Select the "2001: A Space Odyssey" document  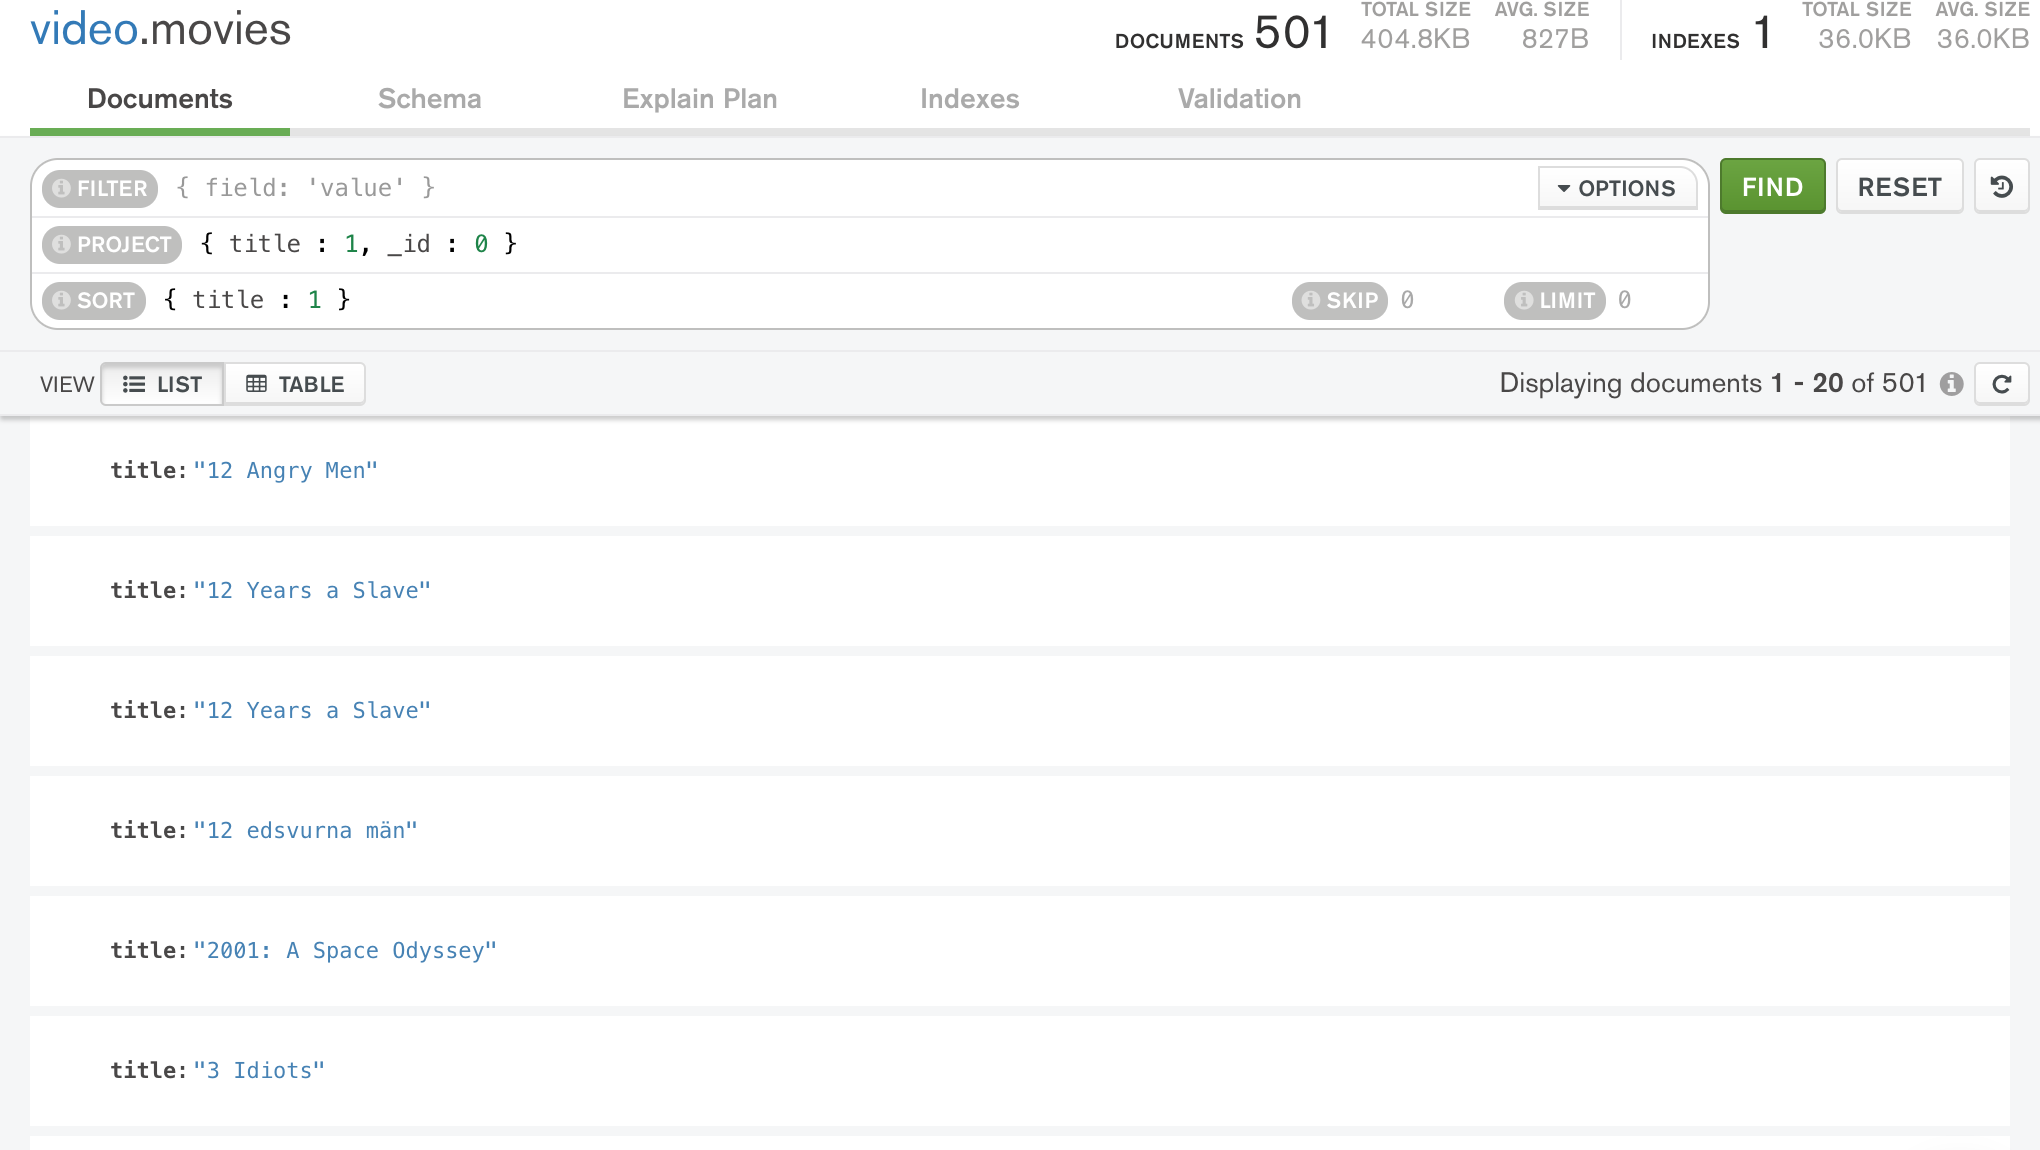(1020, 951)
